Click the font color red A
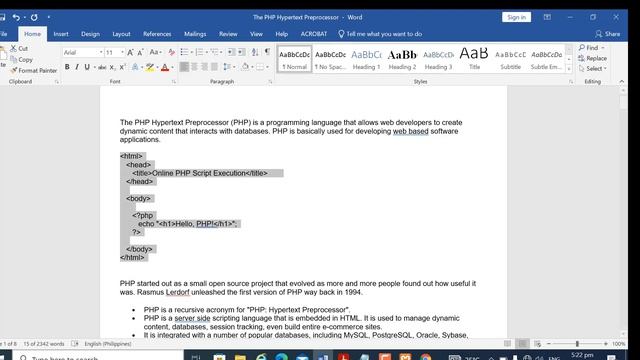 click(x=165, y=67)
